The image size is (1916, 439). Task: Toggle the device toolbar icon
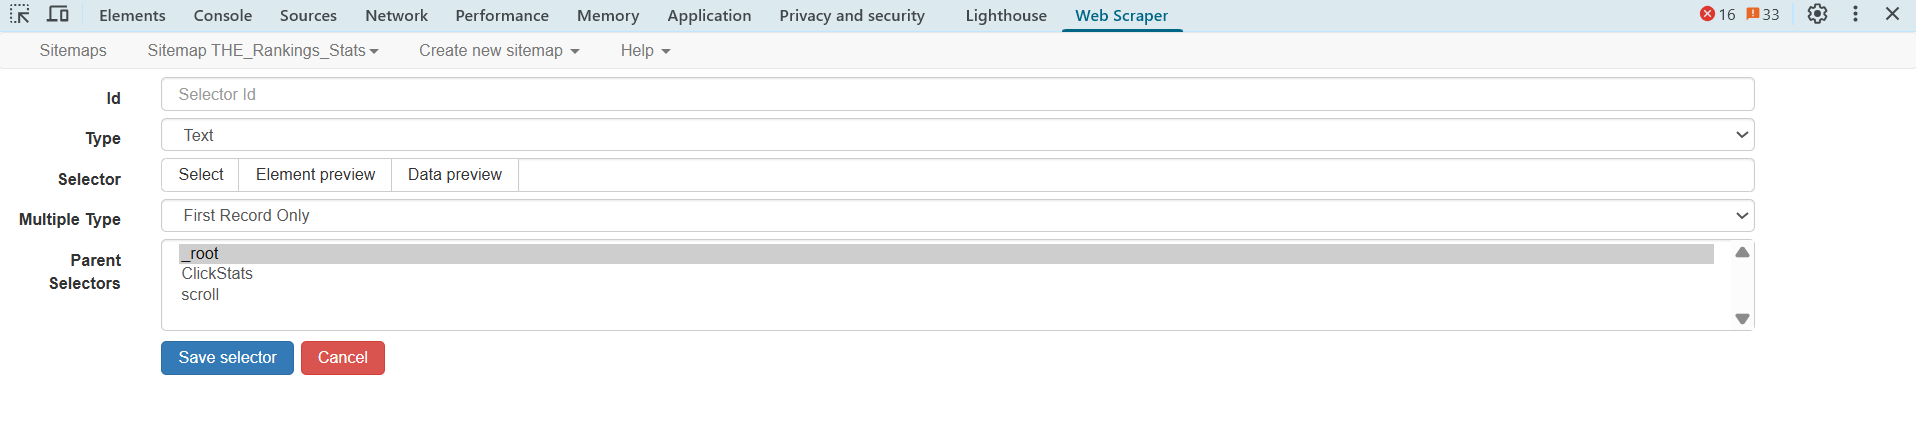coord(58,14)
